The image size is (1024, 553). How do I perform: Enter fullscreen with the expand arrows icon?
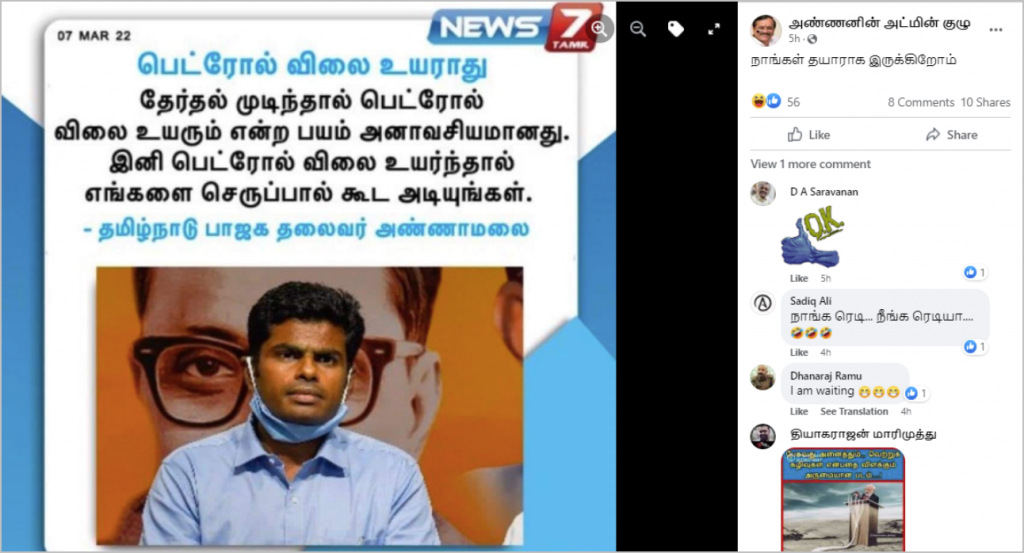714,29
